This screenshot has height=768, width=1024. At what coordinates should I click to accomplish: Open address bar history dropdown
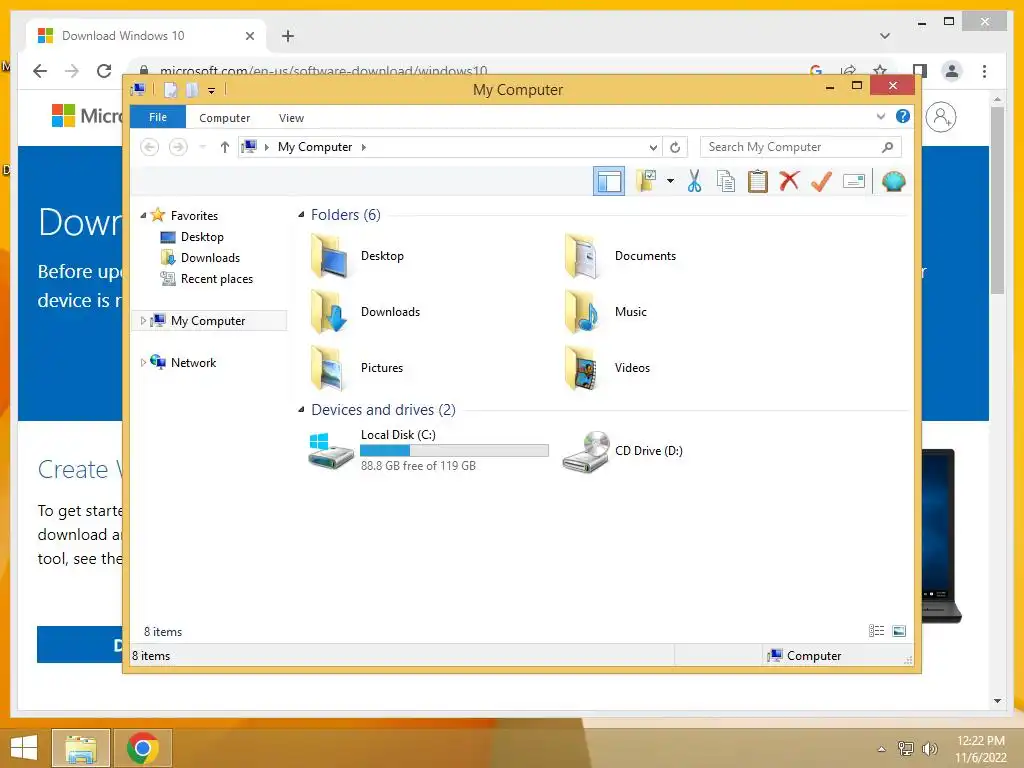[x=653, y=148]
